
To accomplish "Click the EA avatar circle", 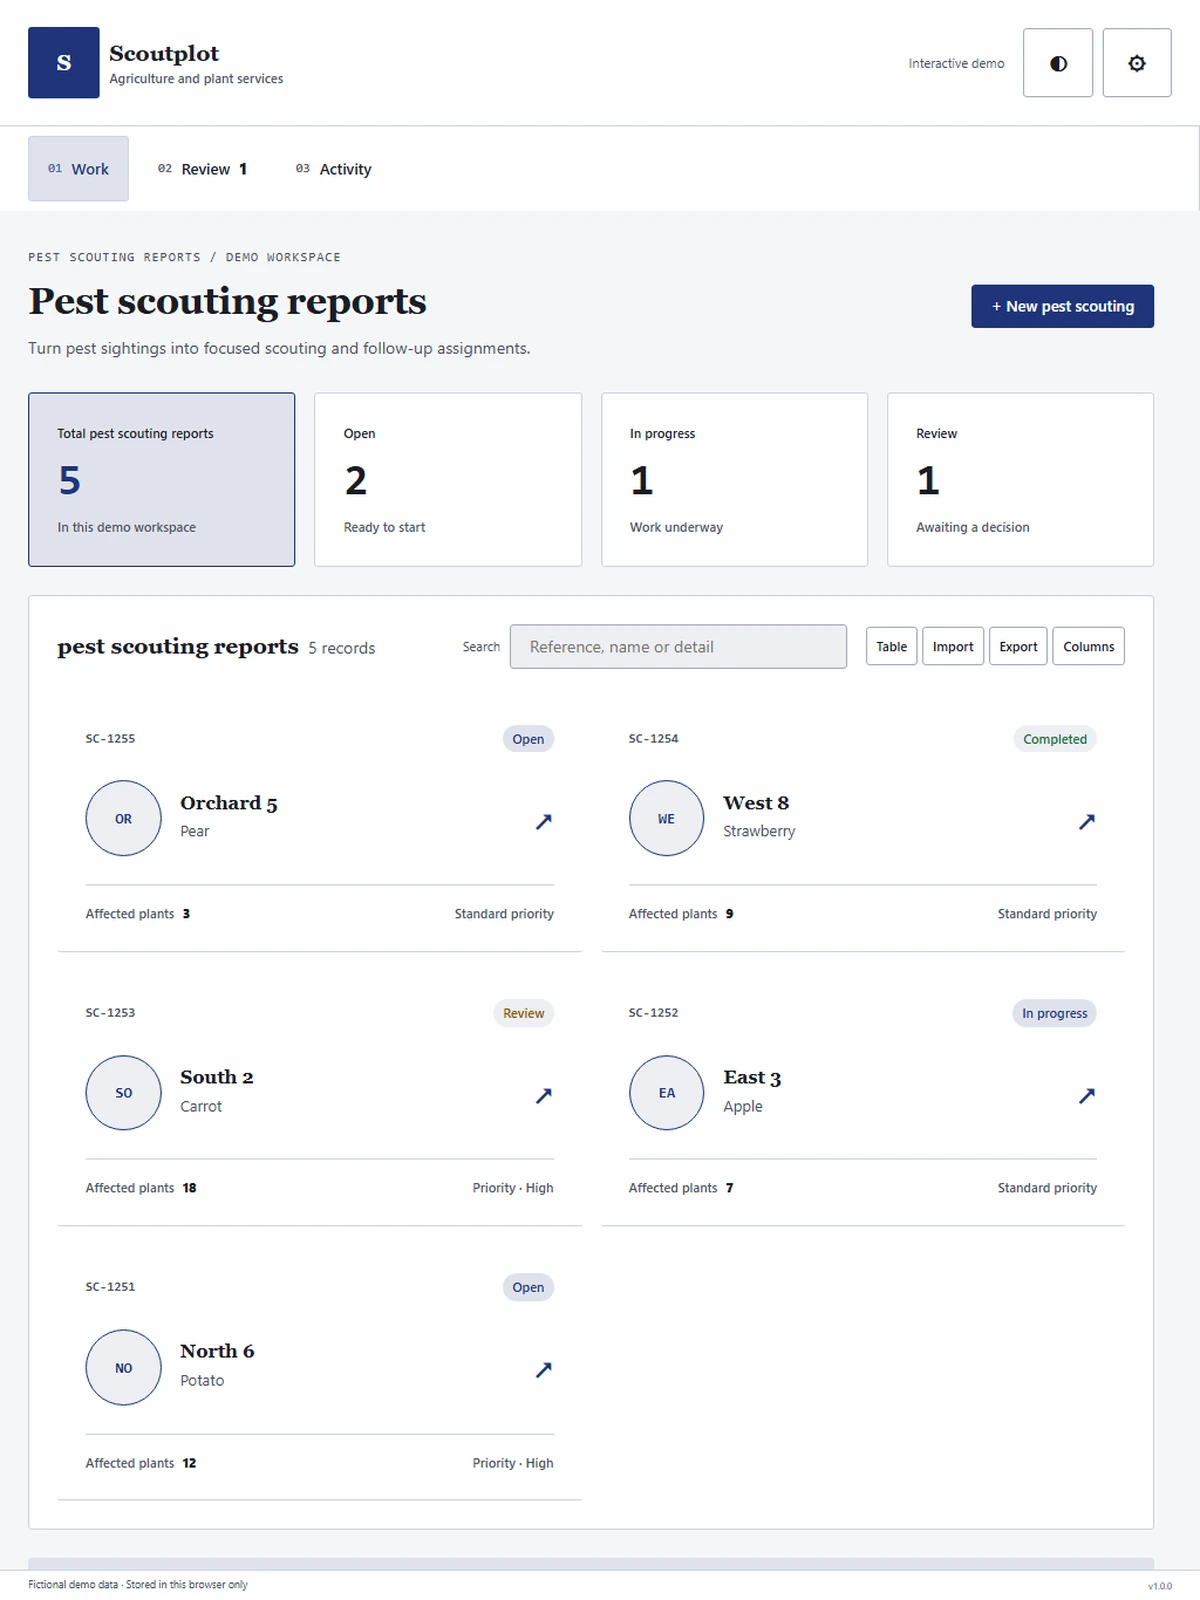I will click(x=666, y=1093).
